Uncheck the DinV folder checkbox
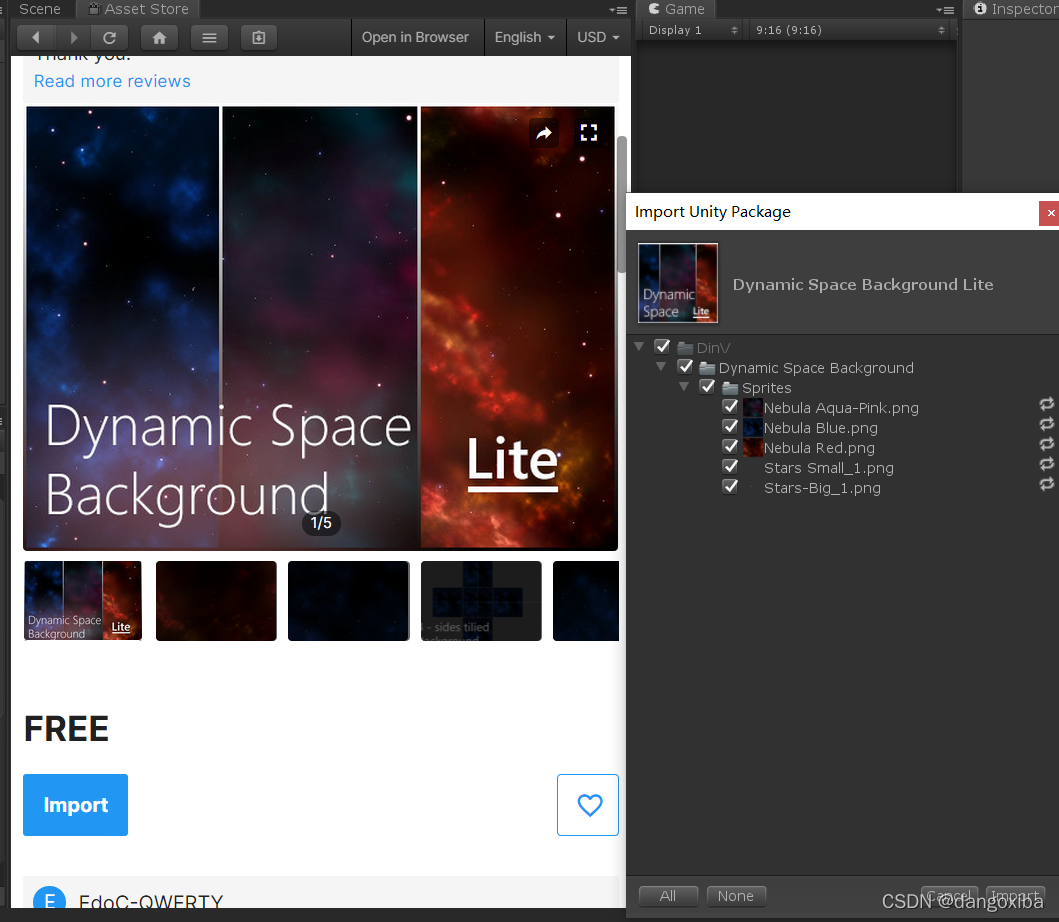Screen dimensions: 1059x922 coord(662,347)
